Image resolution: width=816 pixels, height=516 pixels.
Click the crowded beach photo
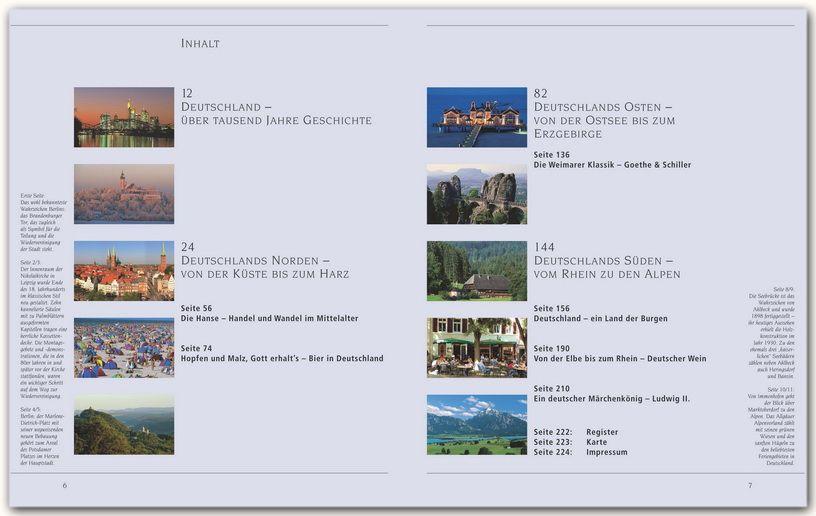pyautogui.click(x=123, y=347)
